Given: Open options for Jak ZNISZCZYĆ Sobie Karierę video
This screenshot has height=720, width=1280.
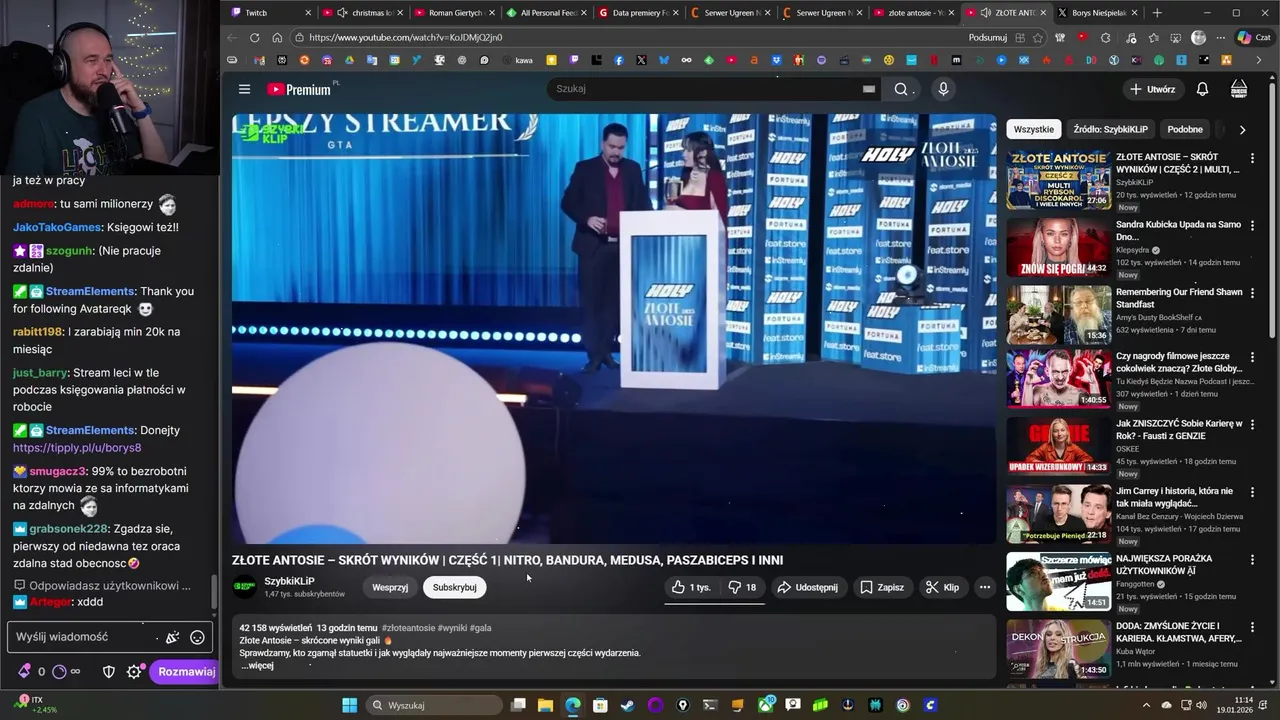Looking at the screenshot, I should pyautogui.click(x=1252, y=424).
